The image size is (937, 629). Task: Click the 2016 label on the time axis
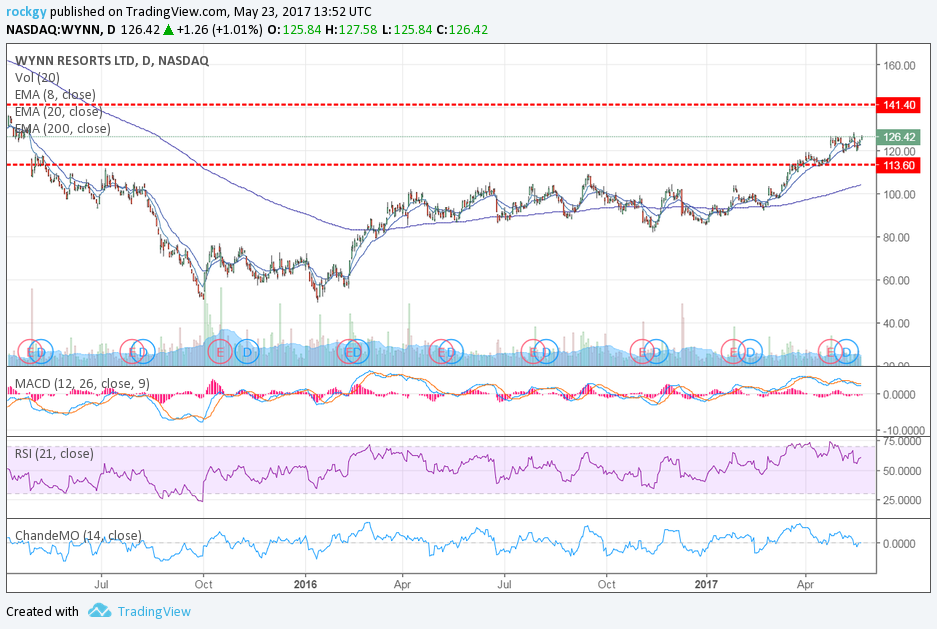click(x=305, y=584)
